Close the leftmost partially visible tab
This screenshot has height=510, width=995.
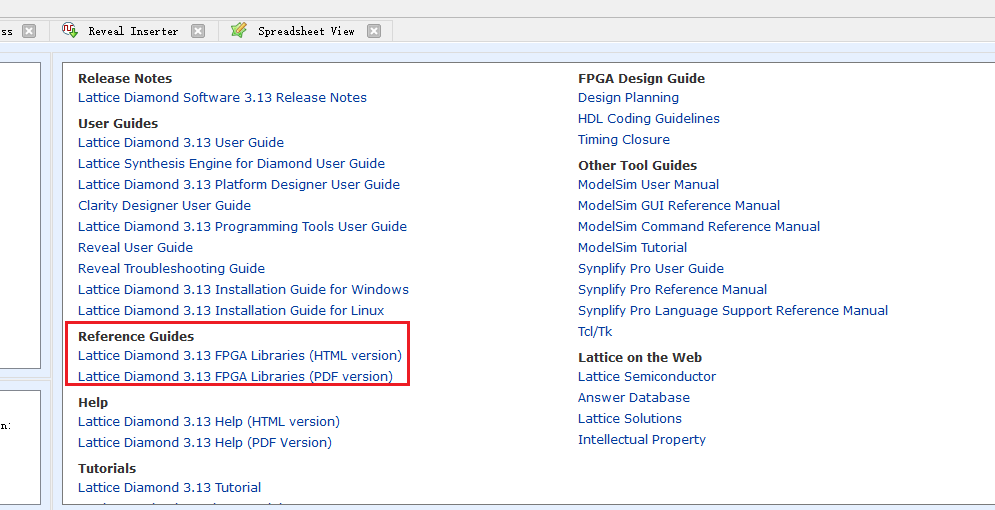(x=29, y=31)
